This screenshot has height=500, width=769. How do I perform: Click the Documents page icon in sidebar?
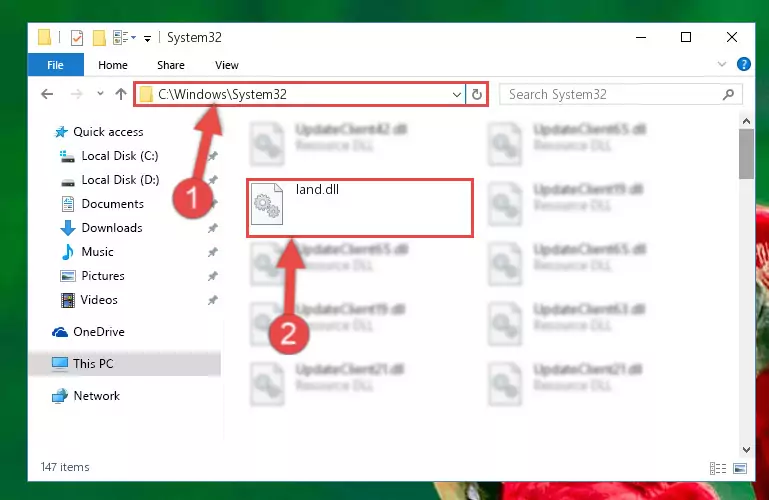pos(68,204)
